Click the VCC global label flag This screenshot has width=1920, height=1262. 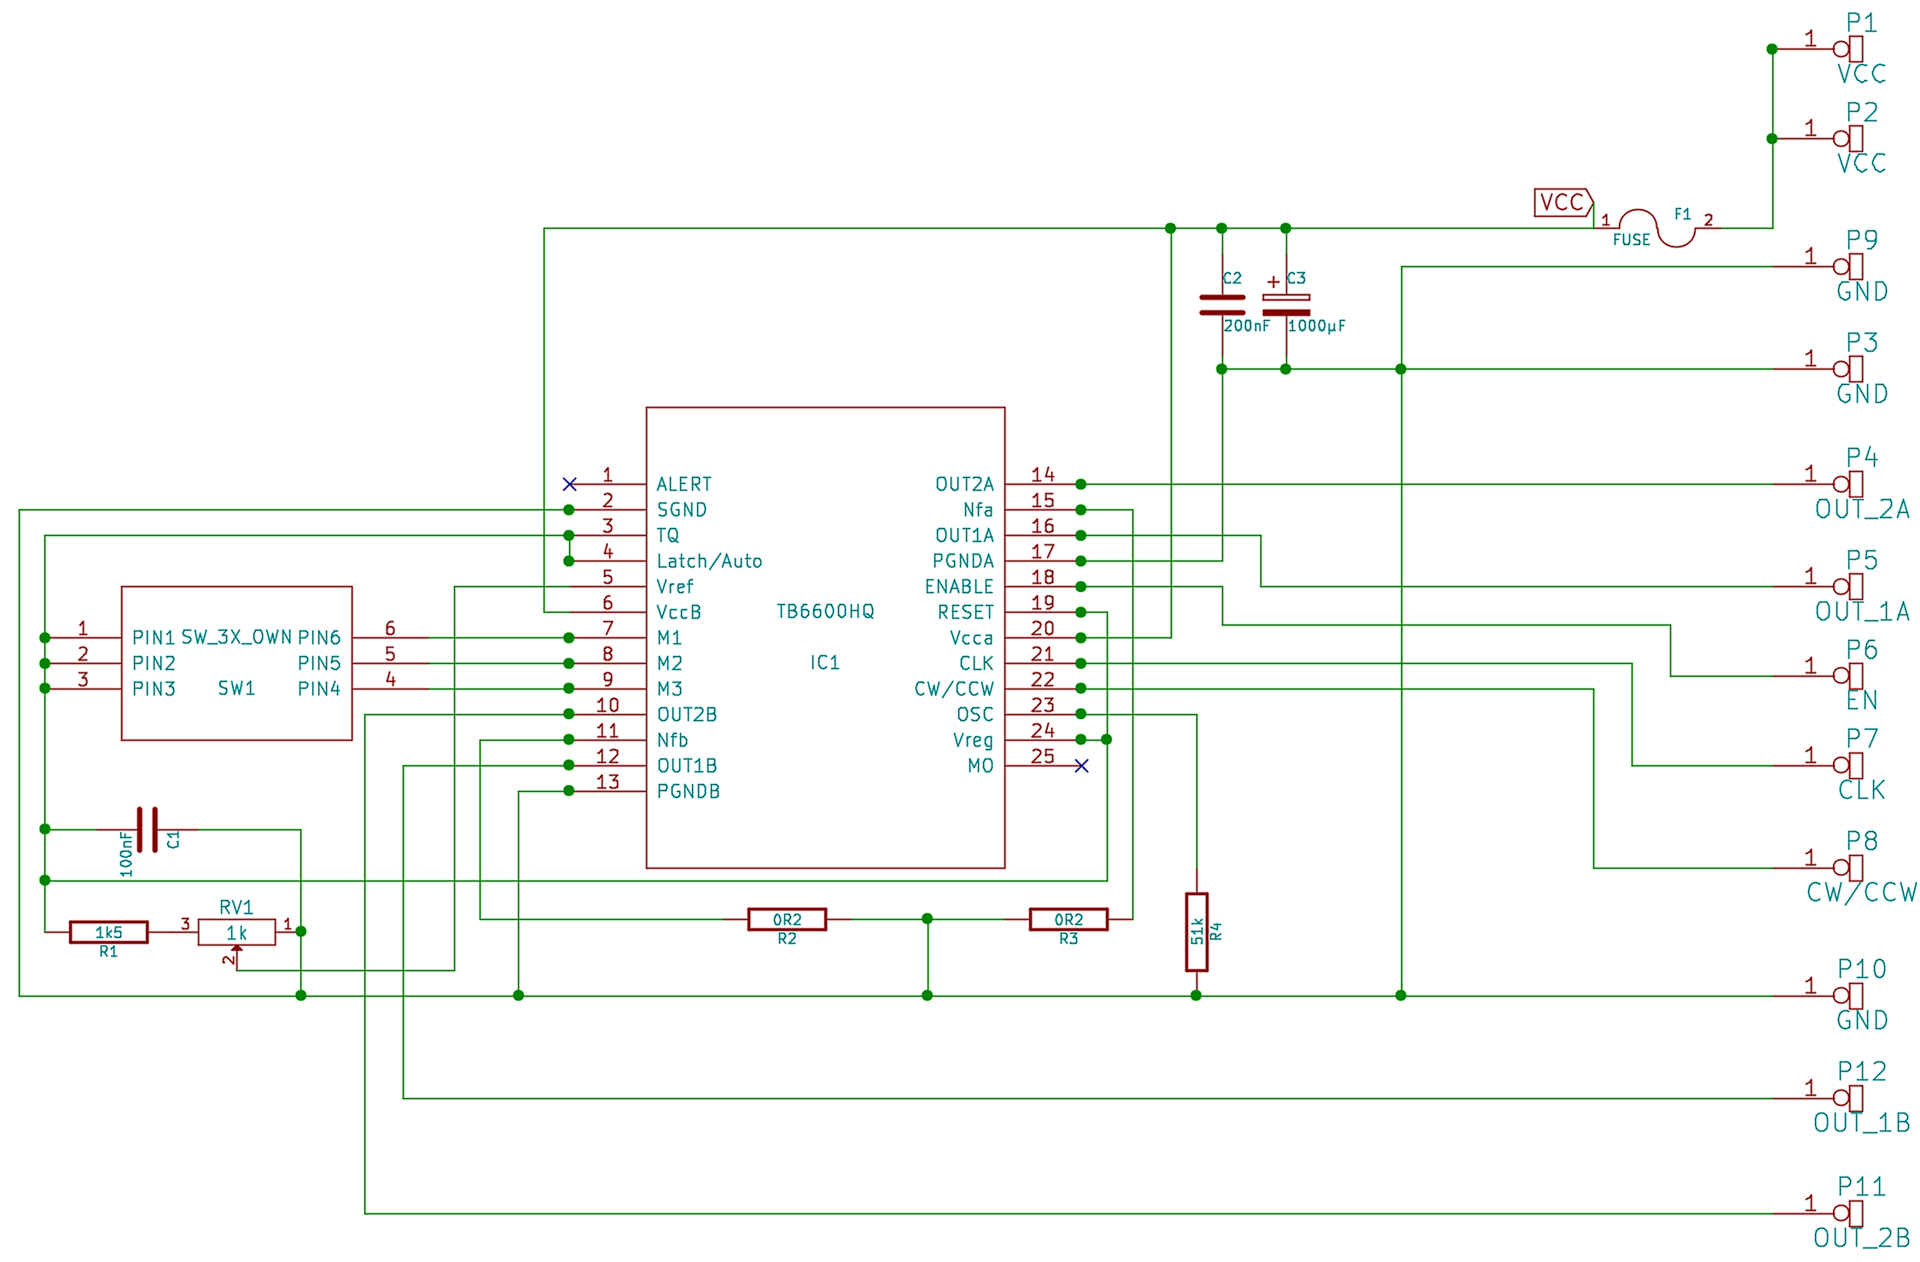point(1563,203)
